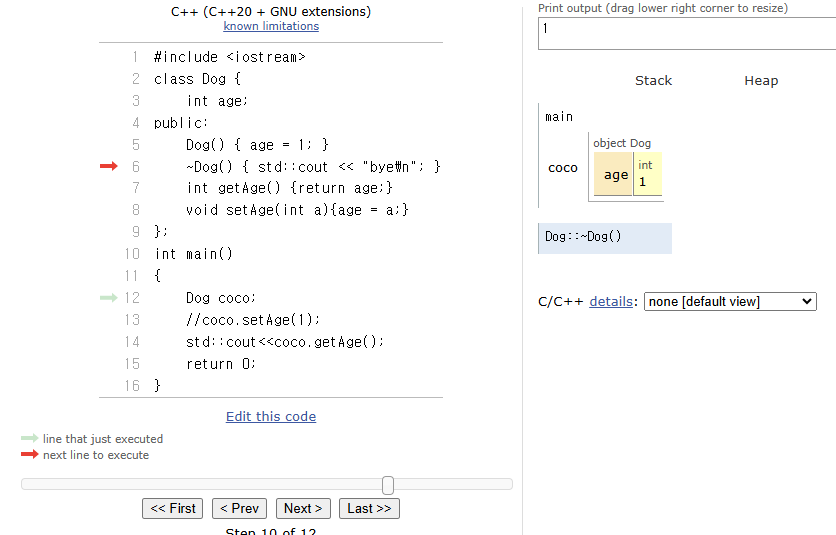This screenshot has height=535, width=836.
Task: Jump to the end with 'Last >>'
Action: [x=369, y=508]
